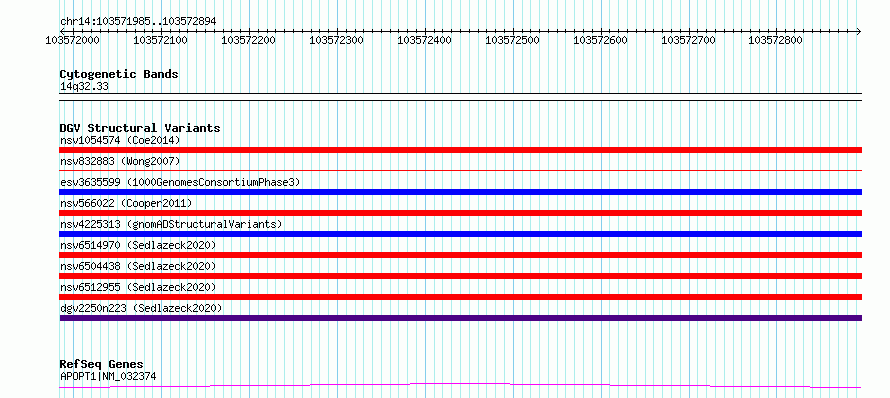Open variant esv3635599 1000GenomesConsortiumPhase3 label
The height and width of the screenshot is (398, 890).
click(x=180, y=182)
